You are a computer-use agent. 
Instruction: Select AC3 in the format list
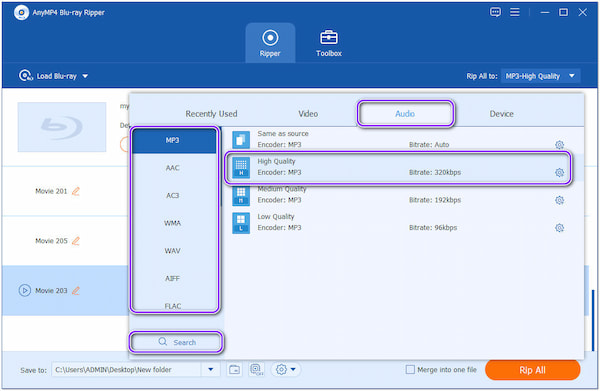click(173, 196)
